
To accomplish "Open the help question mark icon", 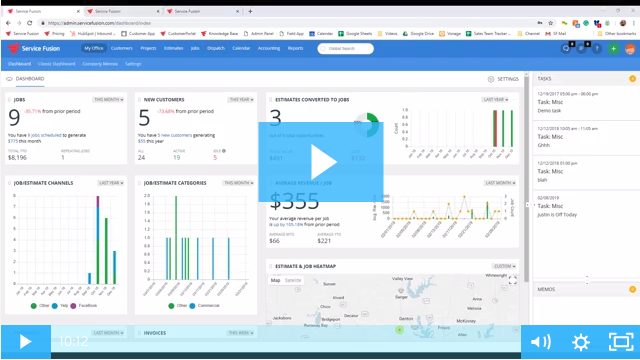I will tap(597, 49).
